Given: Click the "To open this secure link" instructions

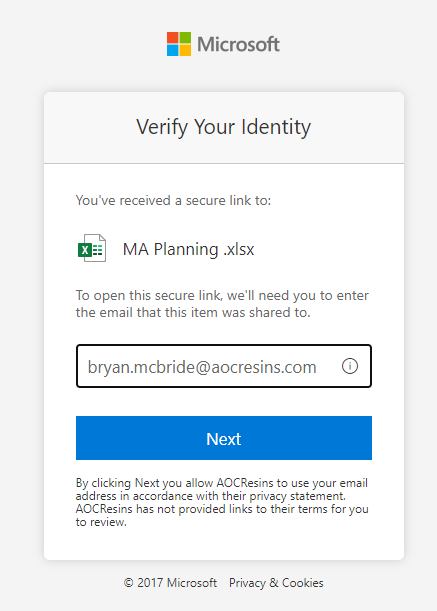Looking at the screenshot, I should point(222,304).
